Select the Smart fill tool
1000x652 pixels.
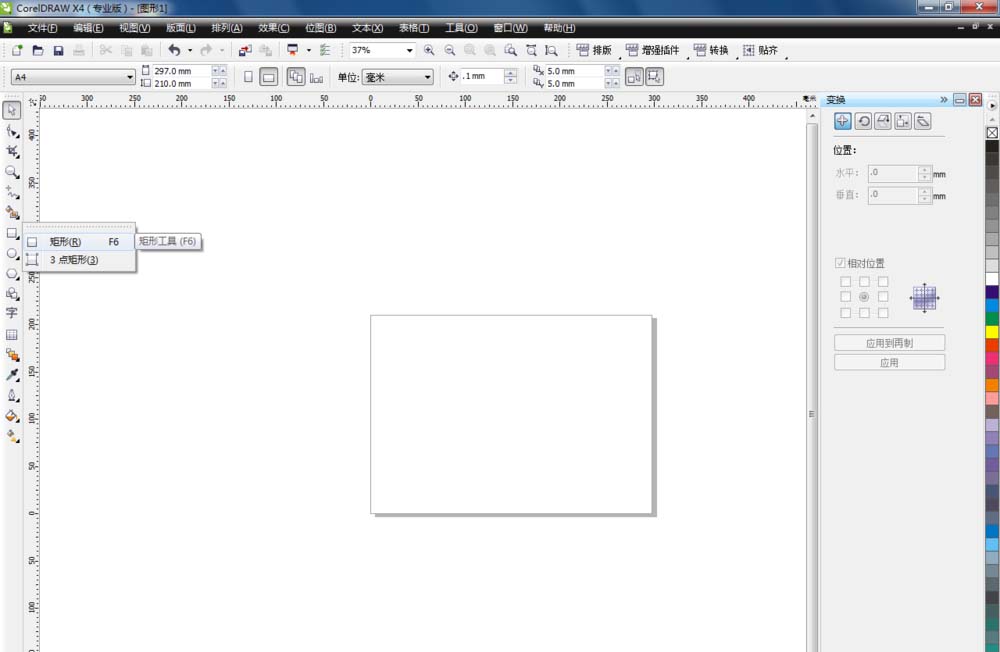[11, 212]
